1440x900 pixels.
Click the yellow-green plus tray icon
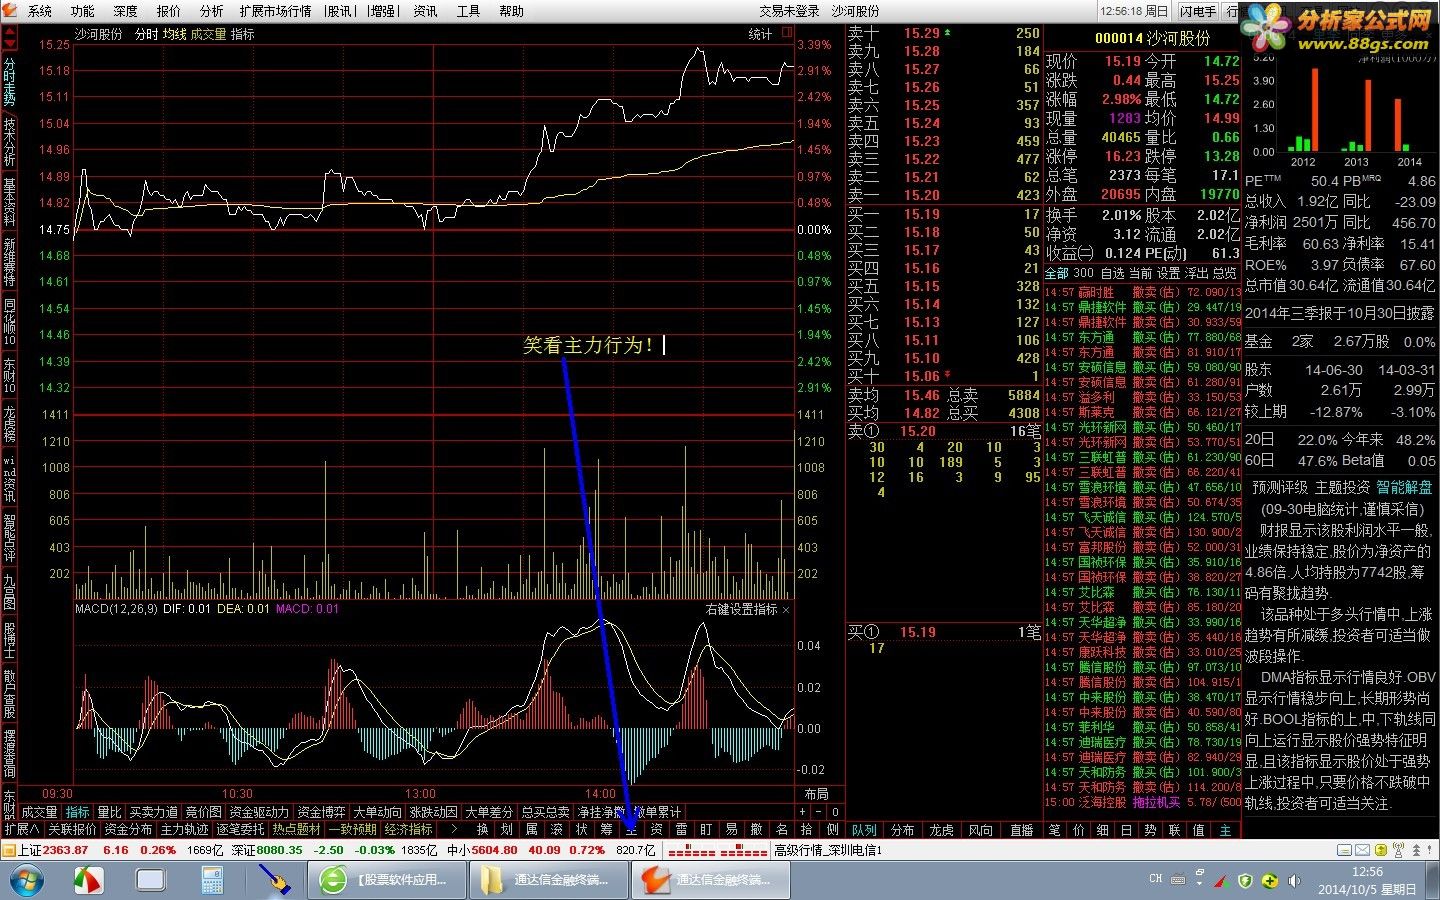pos(1269,881)
